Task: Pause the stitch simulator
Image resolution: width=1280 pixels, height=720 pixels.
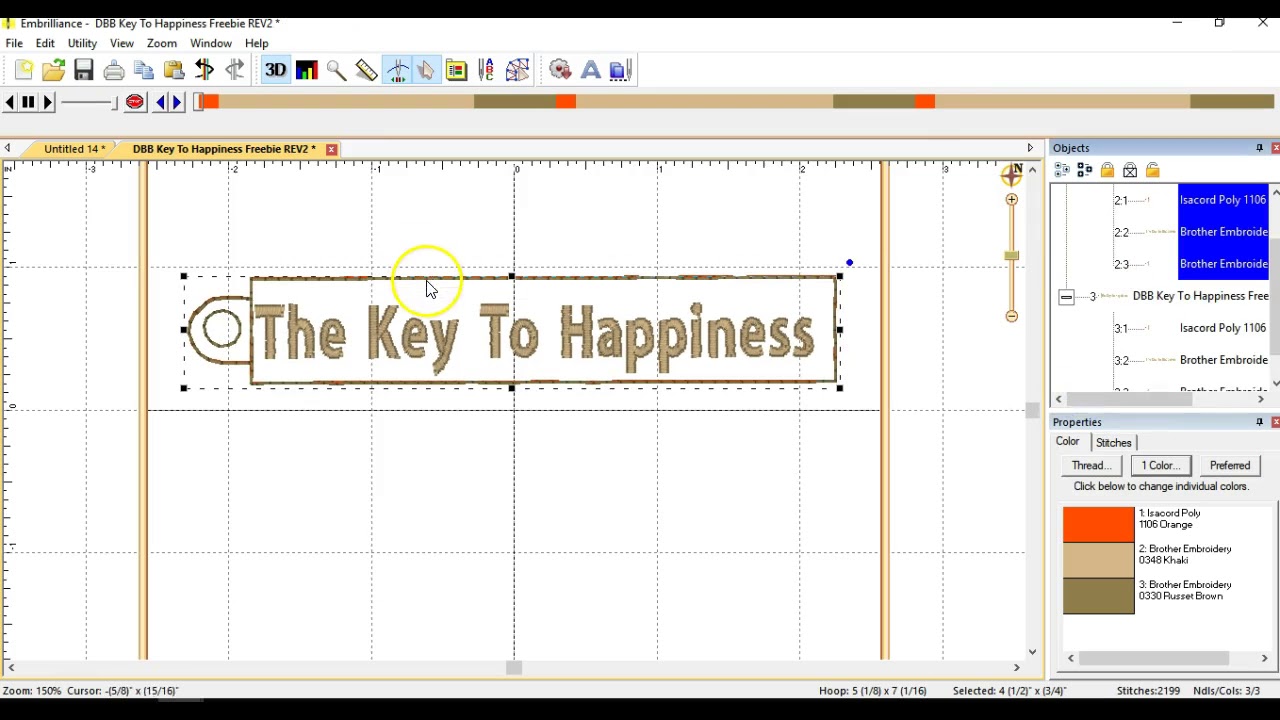Action: tap(28, 102)
